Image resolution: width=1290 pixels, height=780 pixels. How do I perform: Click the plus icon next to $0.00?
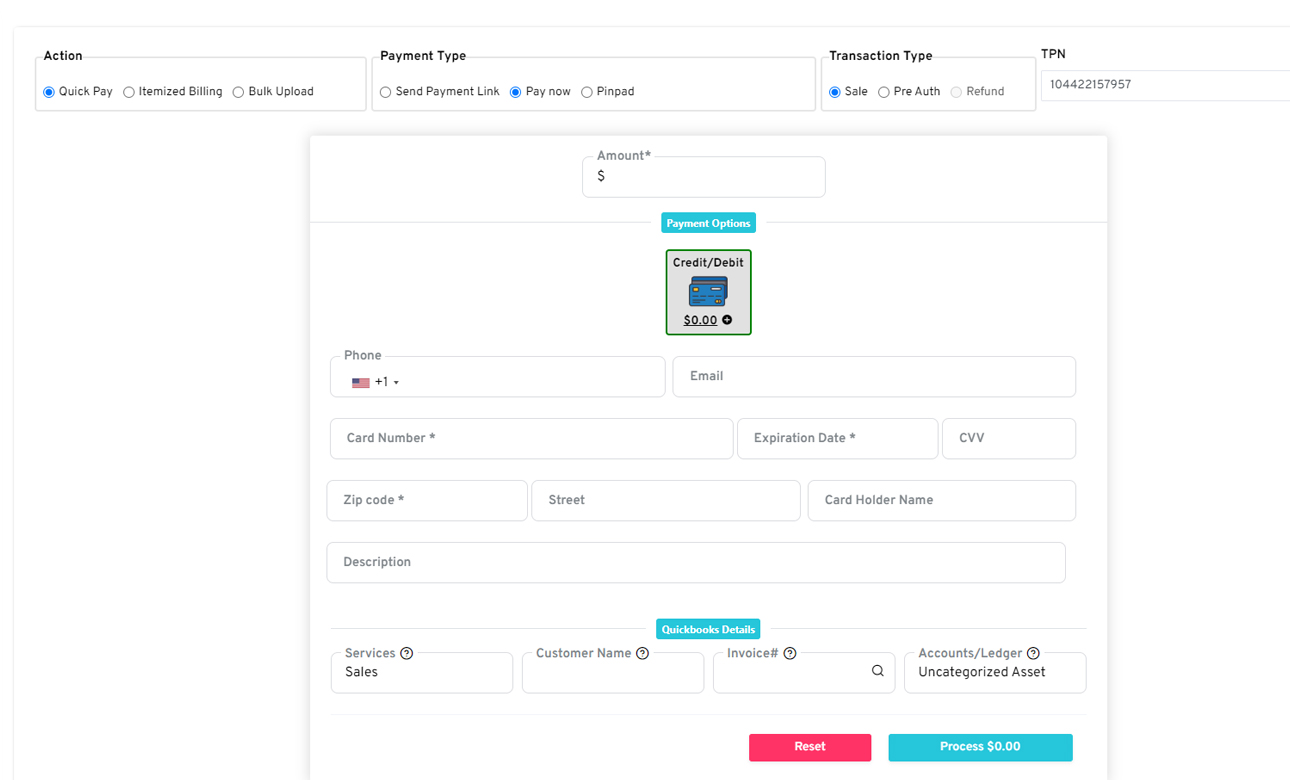click(x=727, y=320)
